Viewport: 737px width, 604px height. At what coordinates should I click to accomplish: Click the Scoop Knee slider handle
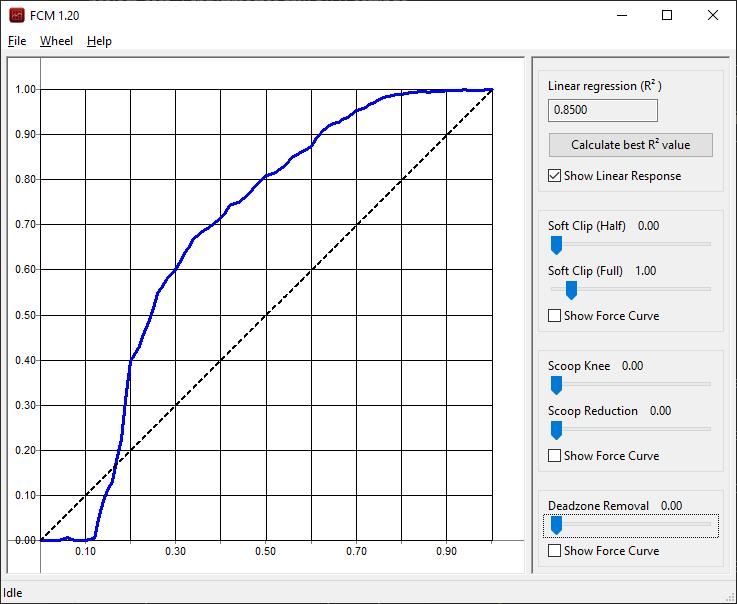pyautogui.click(x=556, y=385)
